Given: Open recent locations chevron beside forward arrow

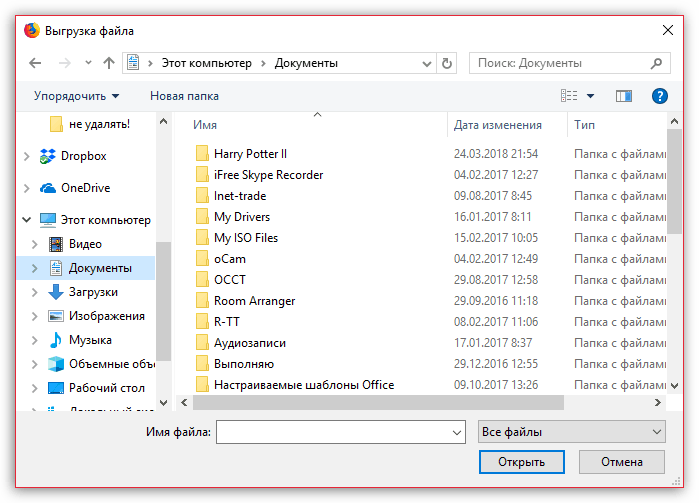Looking at the screenshot, I should (x=88, y=63).
